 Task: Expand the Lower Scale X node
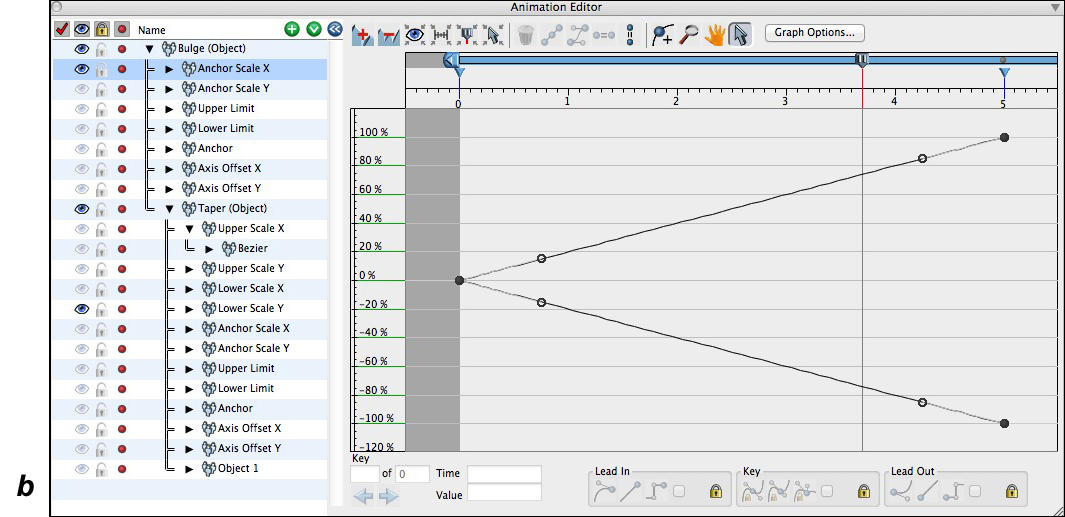[189, 289]
